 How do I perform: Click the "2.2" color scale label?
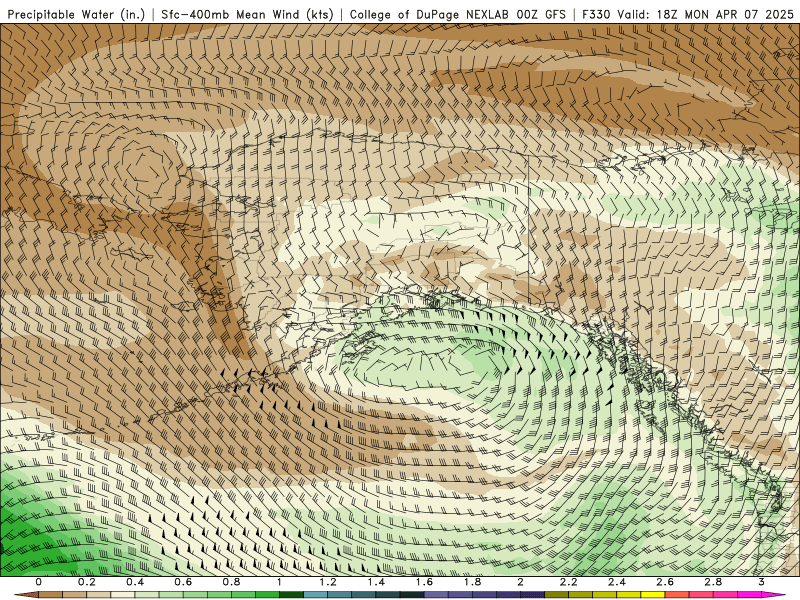pyautogui.click(x=569, y=582)
